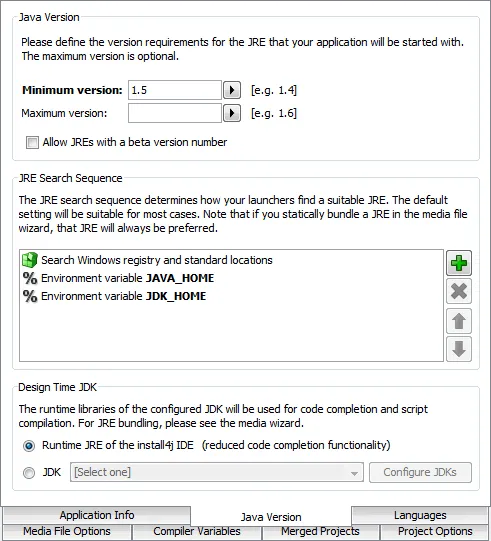Switch to the Languages tab
This screenshot has height=541, width=491.
[x=420, y=515]
